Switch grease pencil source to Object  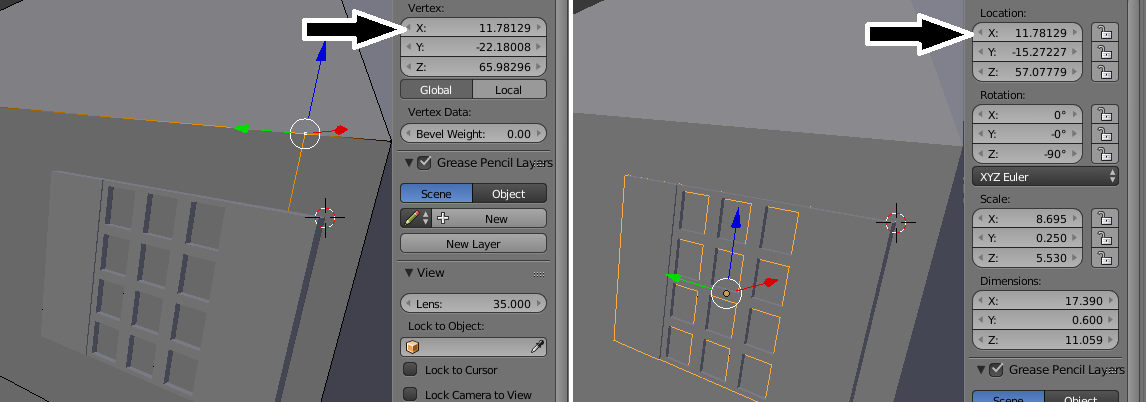[509, 194]
